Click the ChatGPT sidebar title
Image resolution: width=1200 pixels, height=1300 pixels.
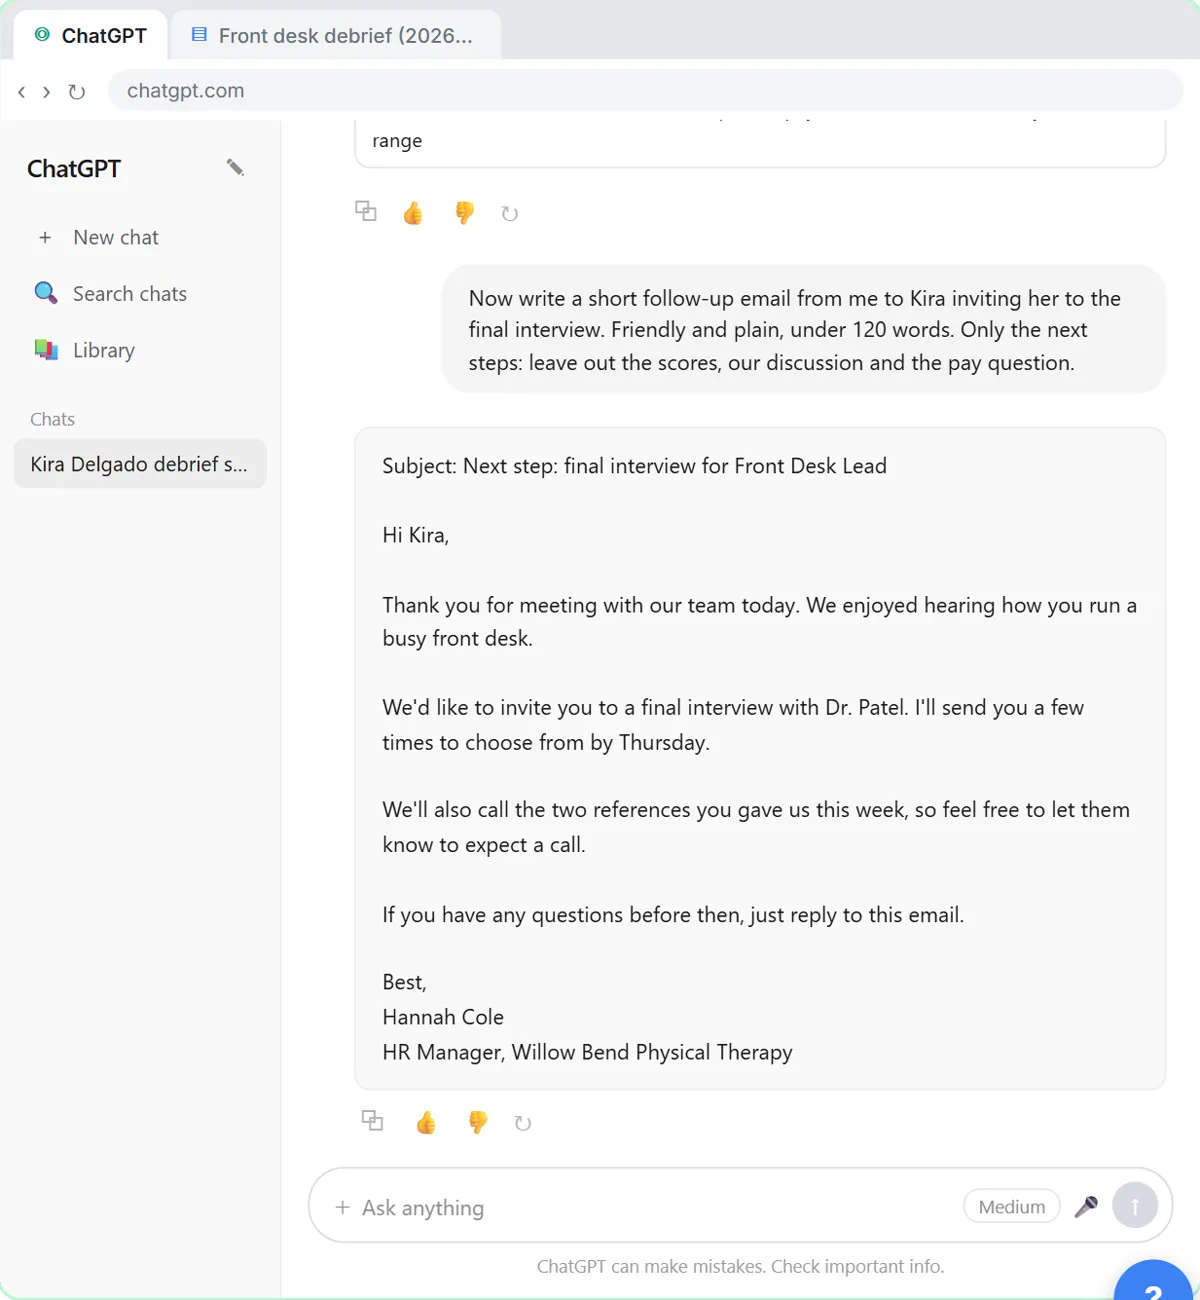74,168
